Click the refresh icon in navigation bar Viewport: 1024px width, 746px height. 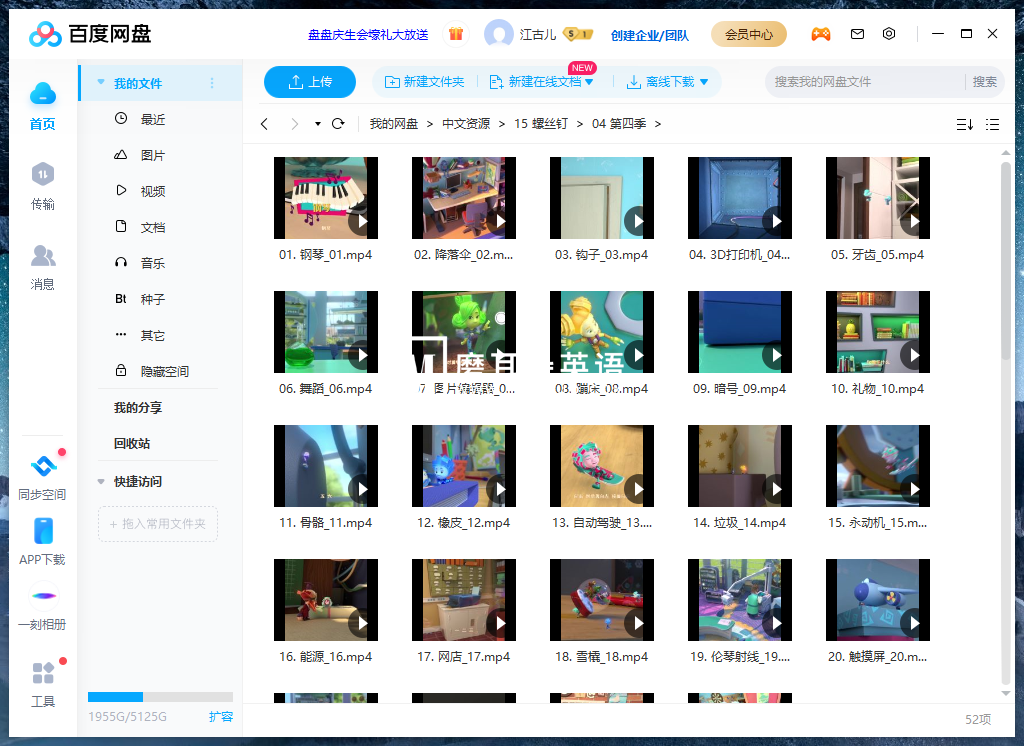[x=338, y=124]
